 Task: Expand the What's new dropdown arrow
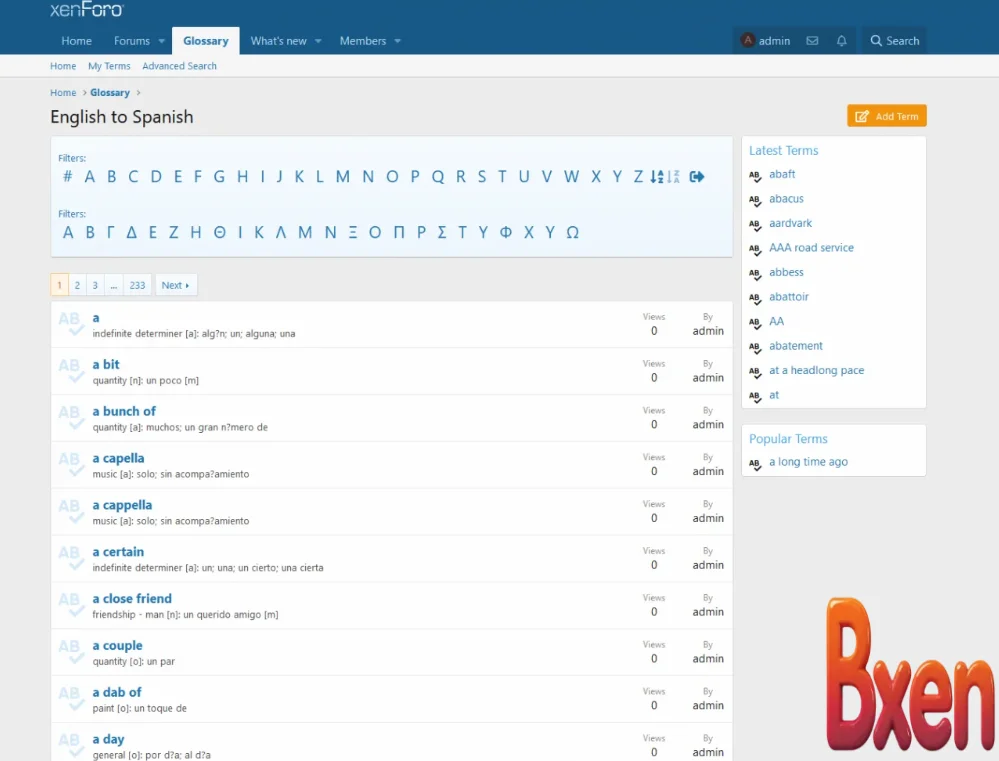tap(318, 41)
